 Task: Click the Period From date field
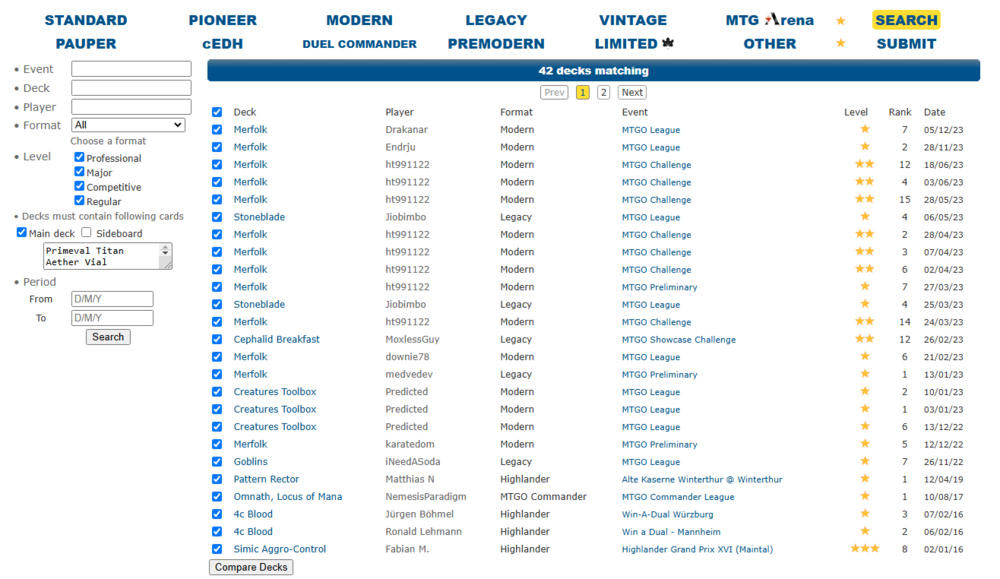click(x=112, y=299)
